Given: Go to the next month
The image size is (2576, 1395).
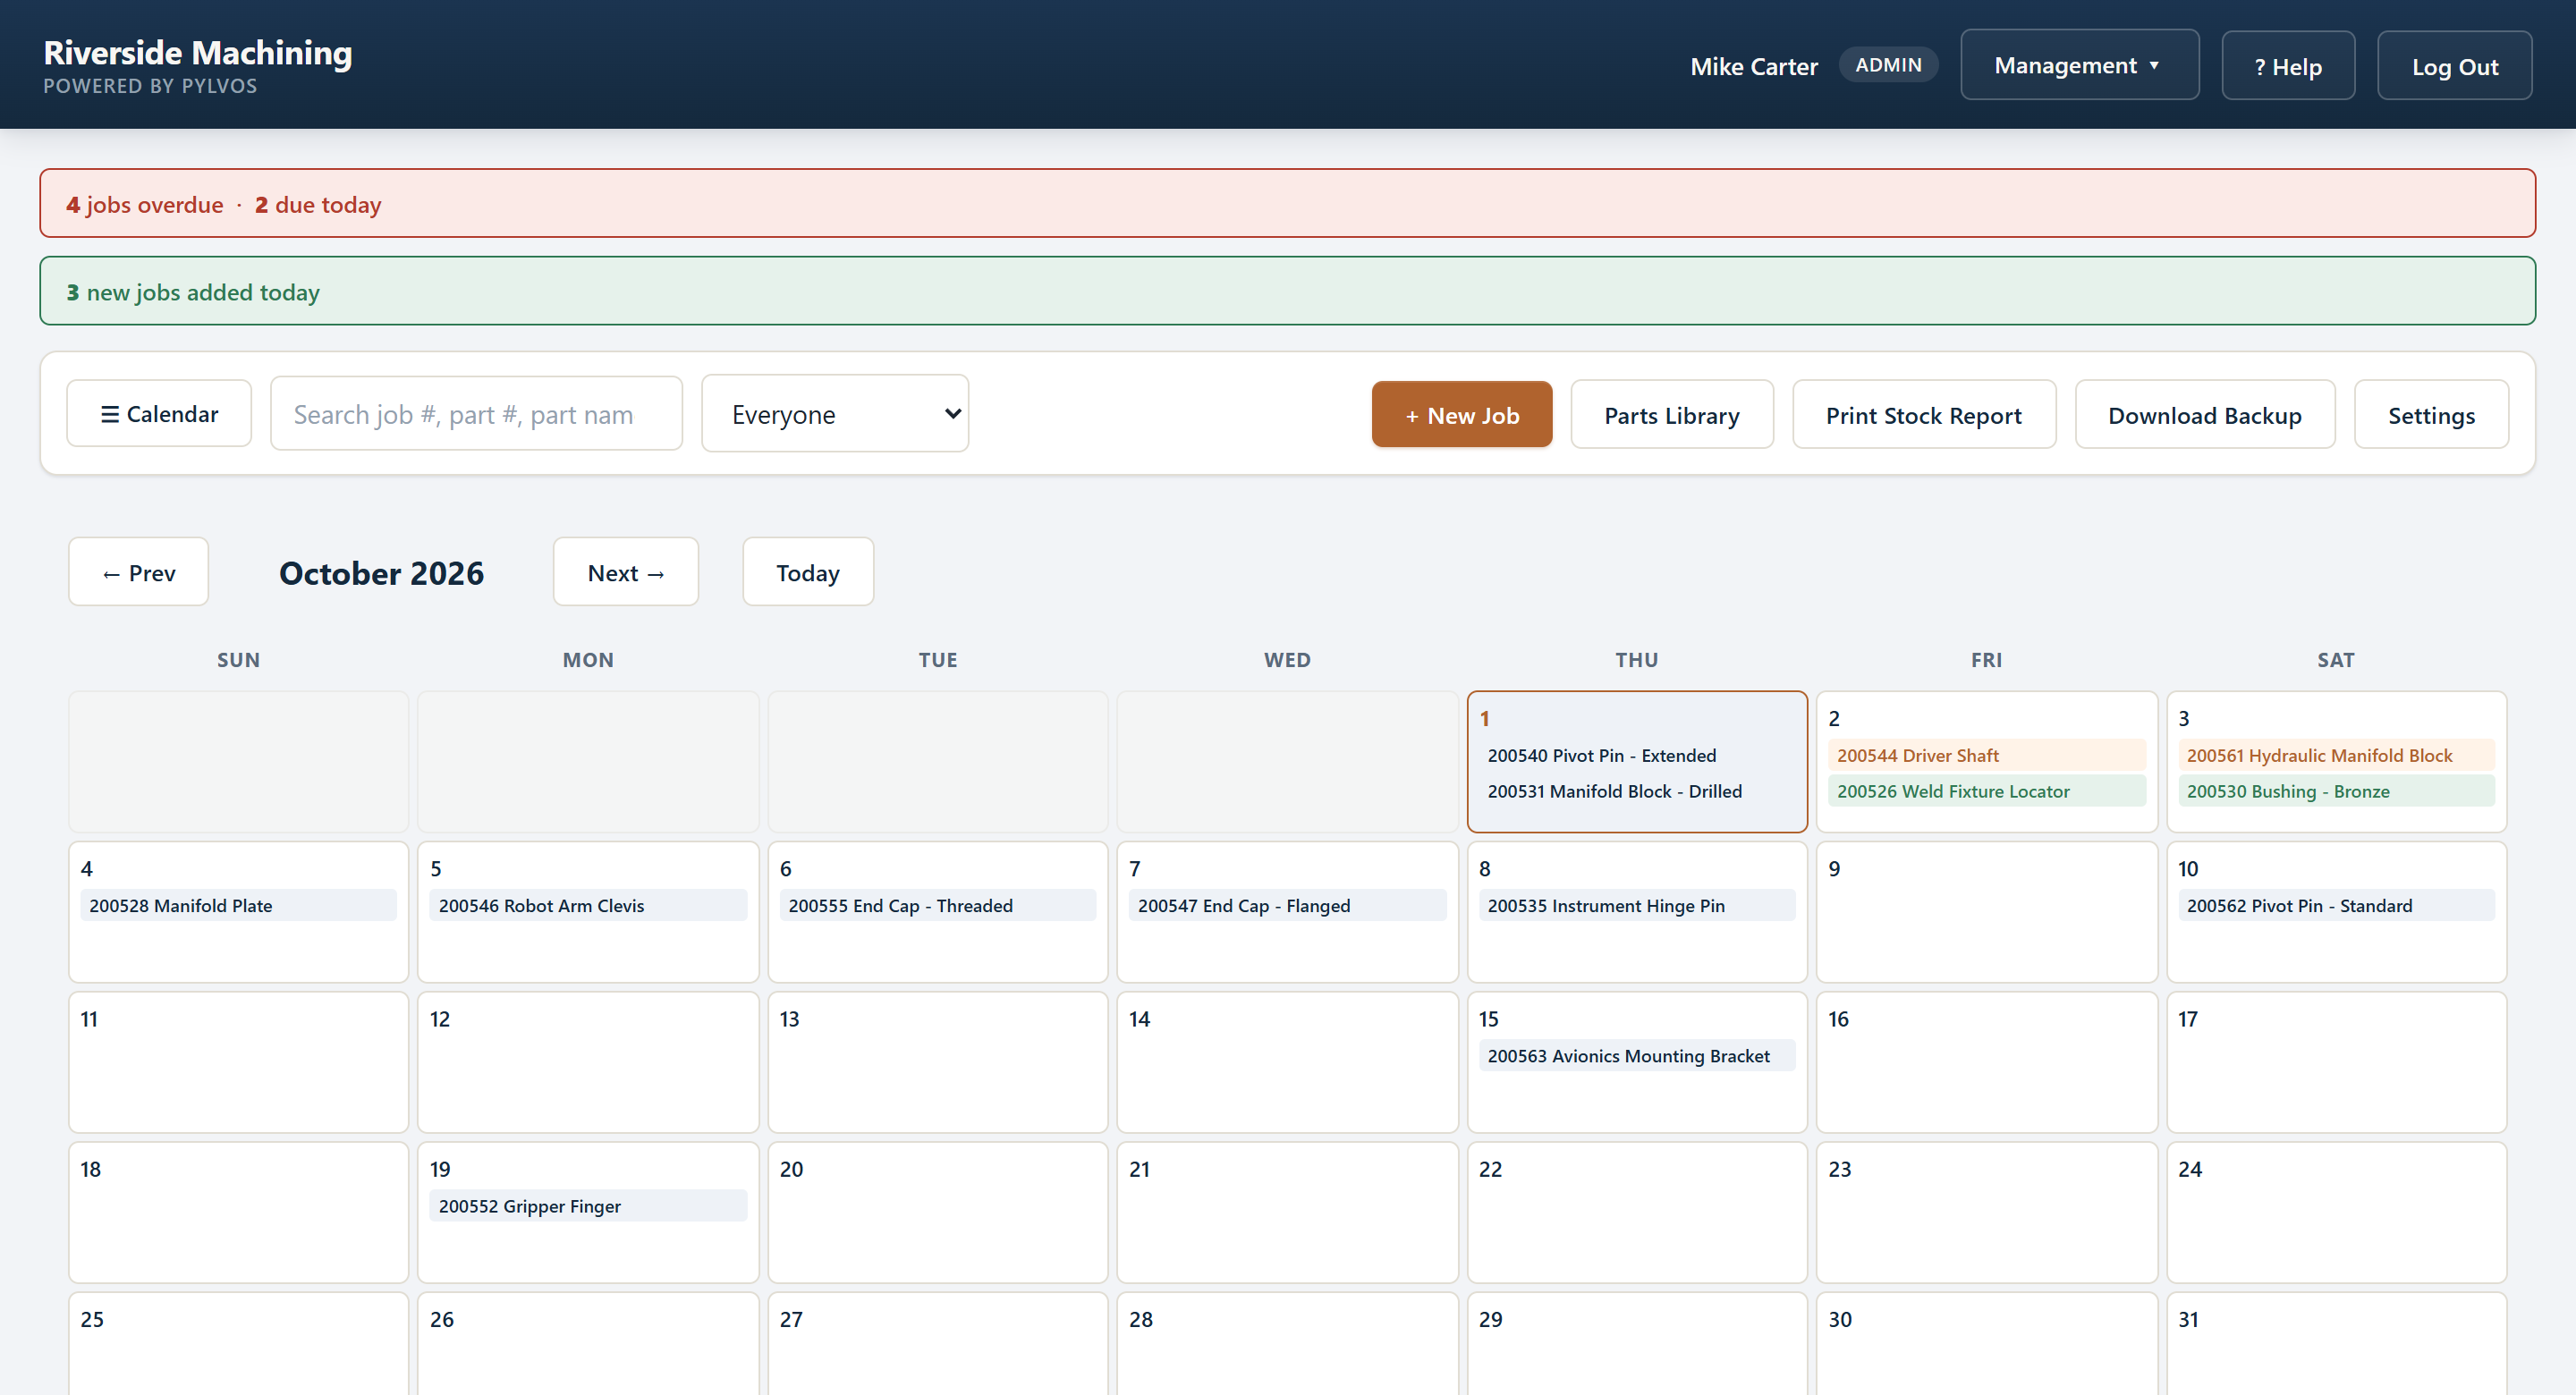Looking at the screenshot, I should [626, 572].
